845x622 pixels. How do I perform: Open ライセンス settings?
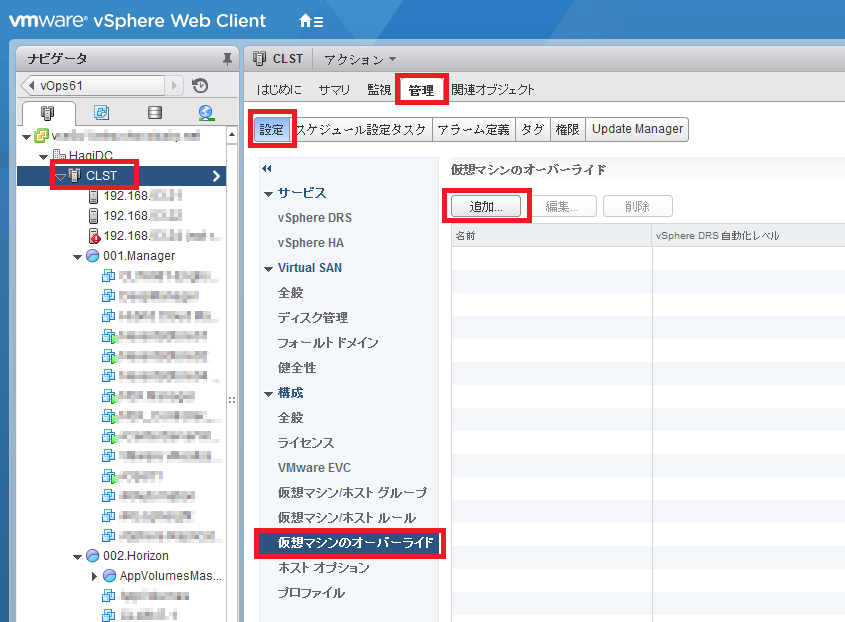pos(306,443)
